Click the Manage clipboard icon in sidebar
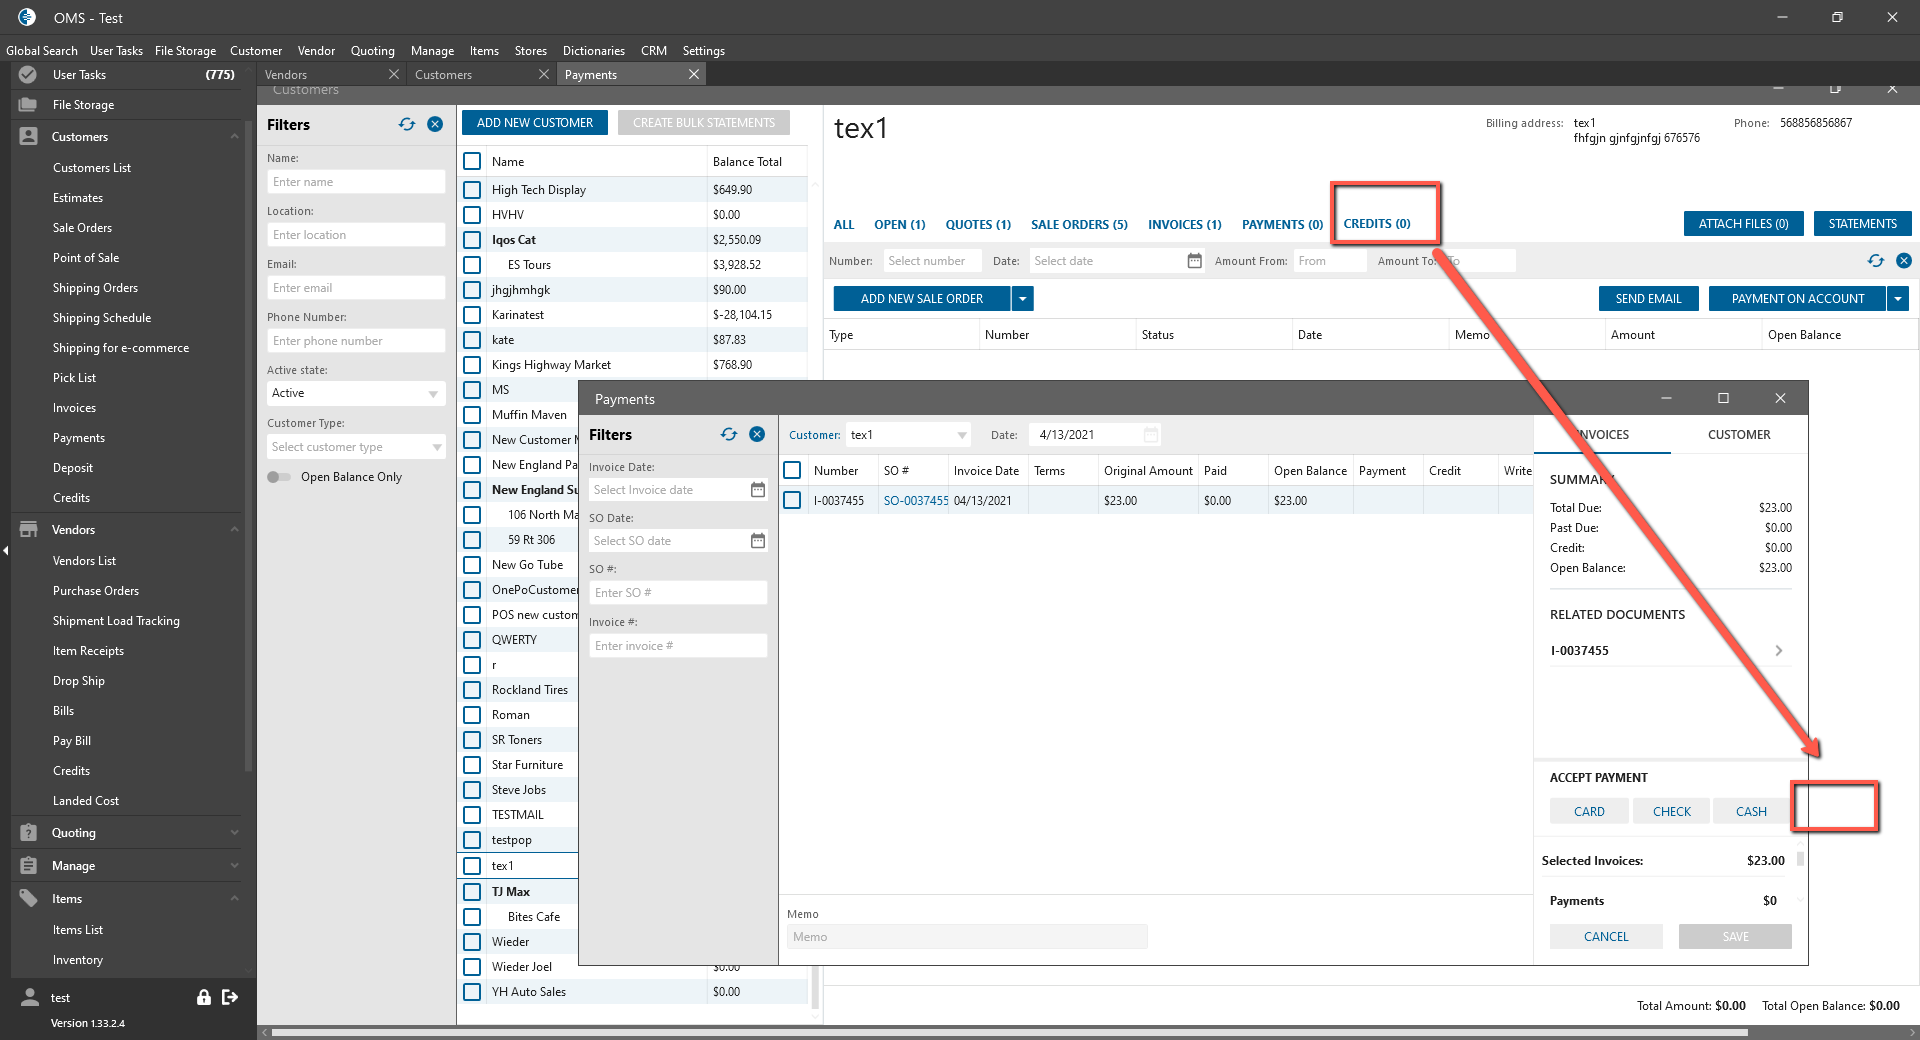The height and width of the screenshot is (1040, 1920). pyautogui.click(x=28, y=866)
